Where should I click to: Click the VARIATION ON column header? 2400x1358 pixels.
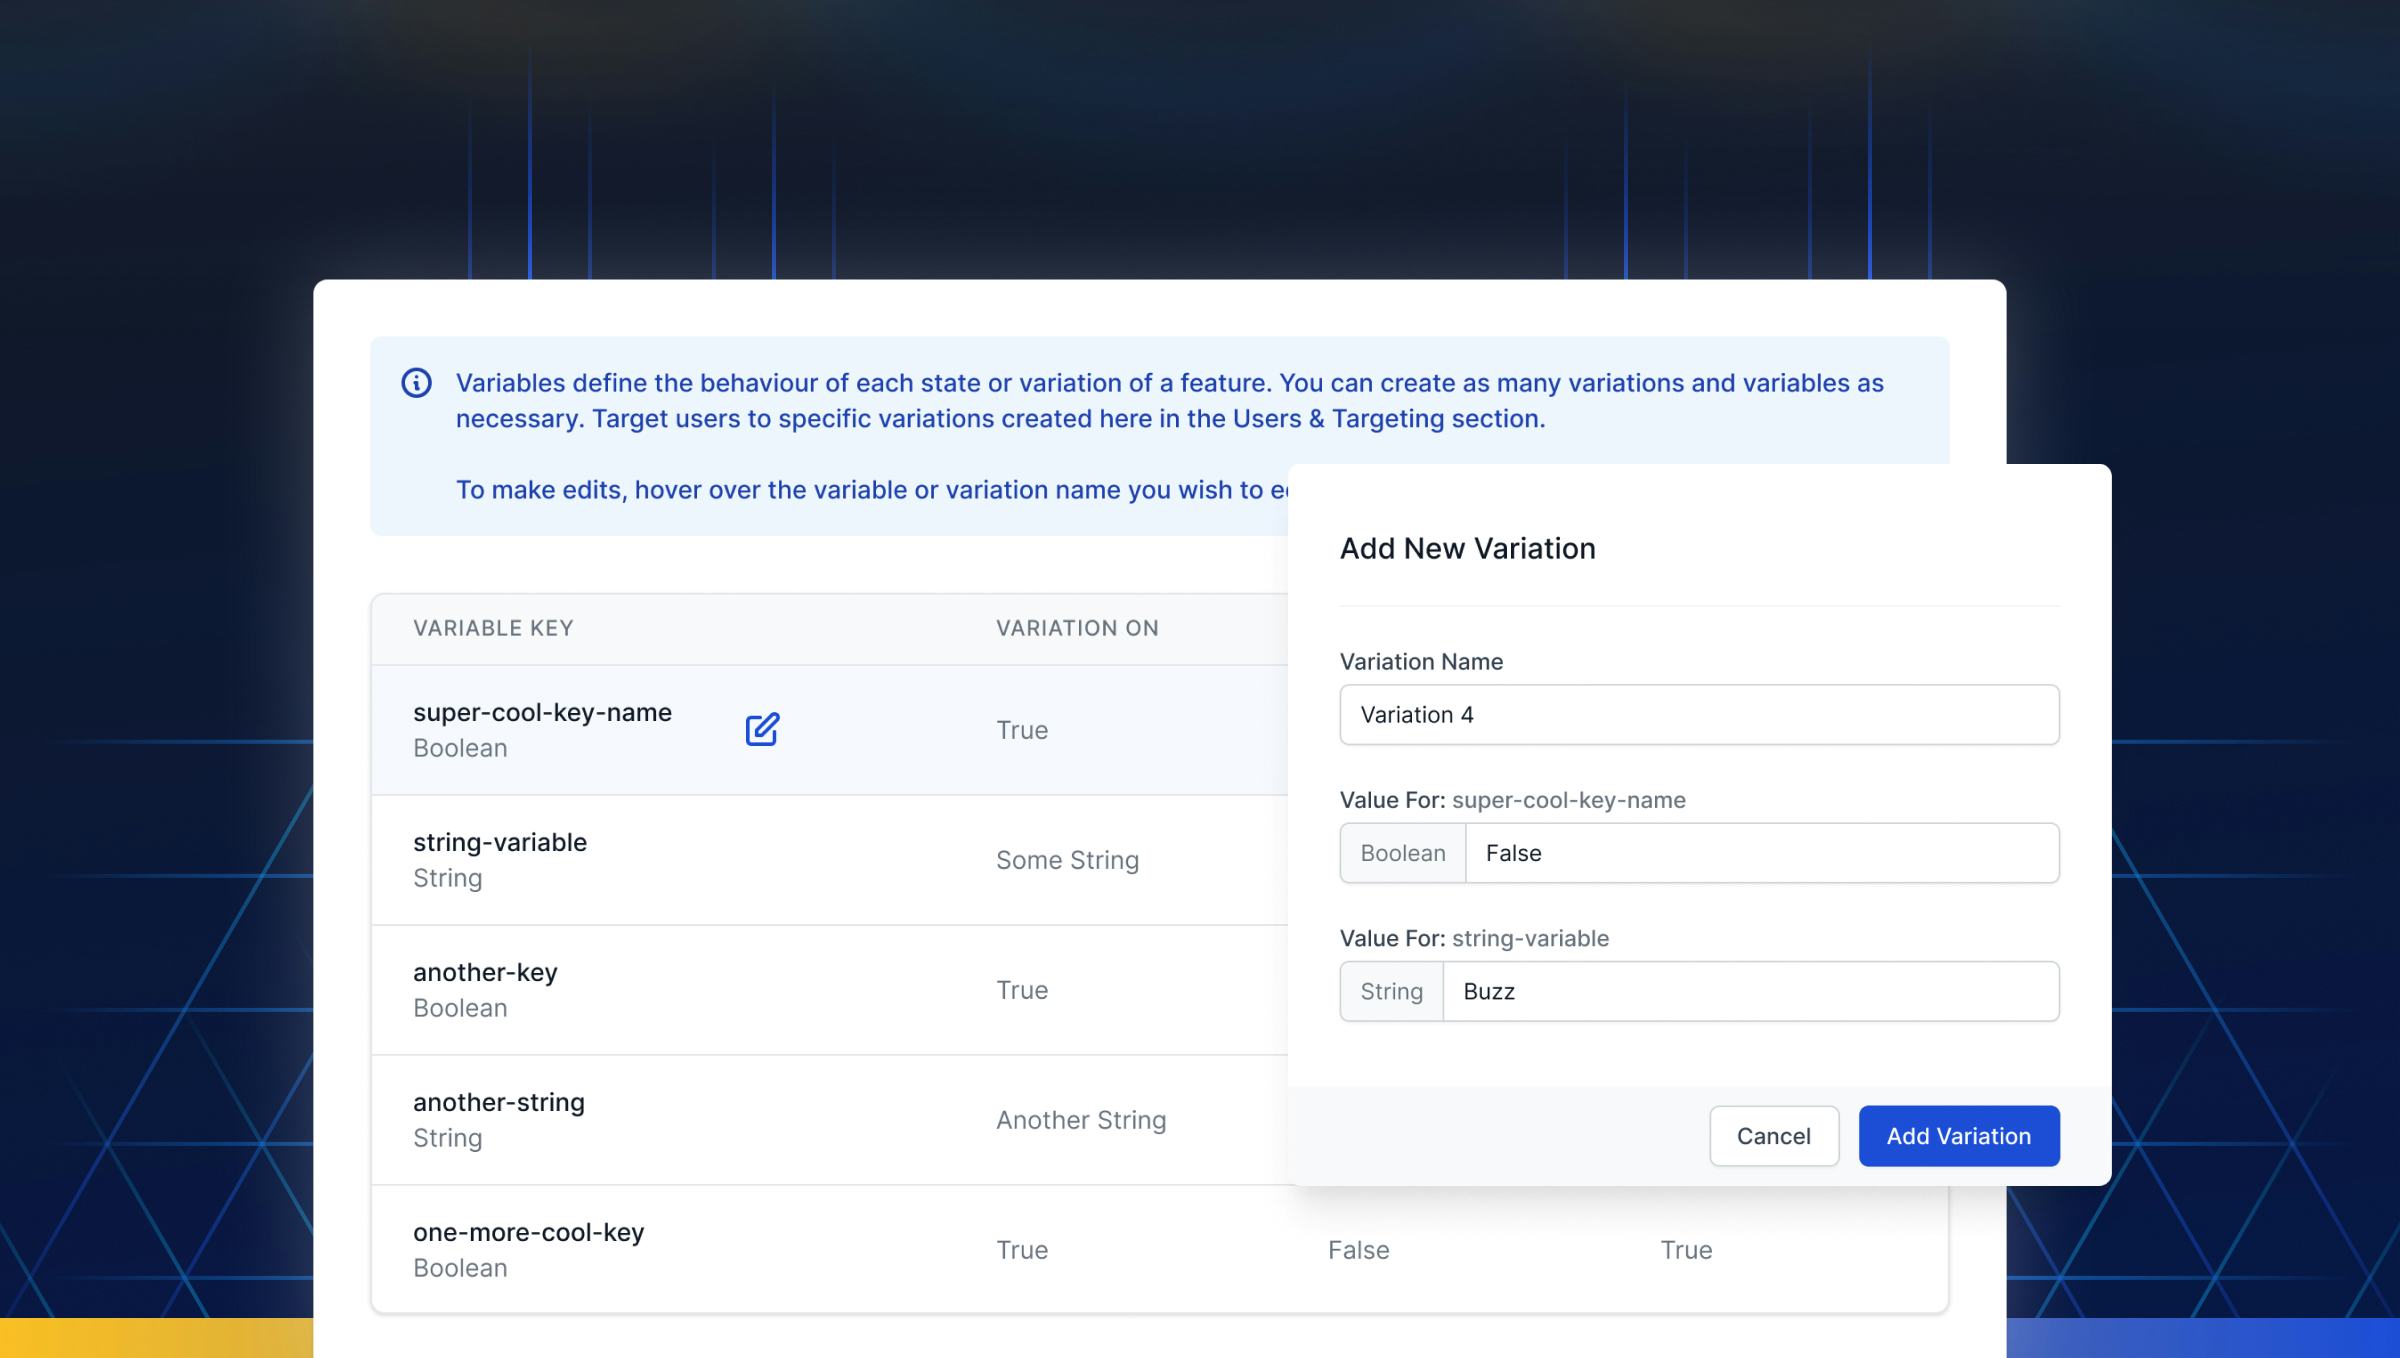pos(1076,628)
